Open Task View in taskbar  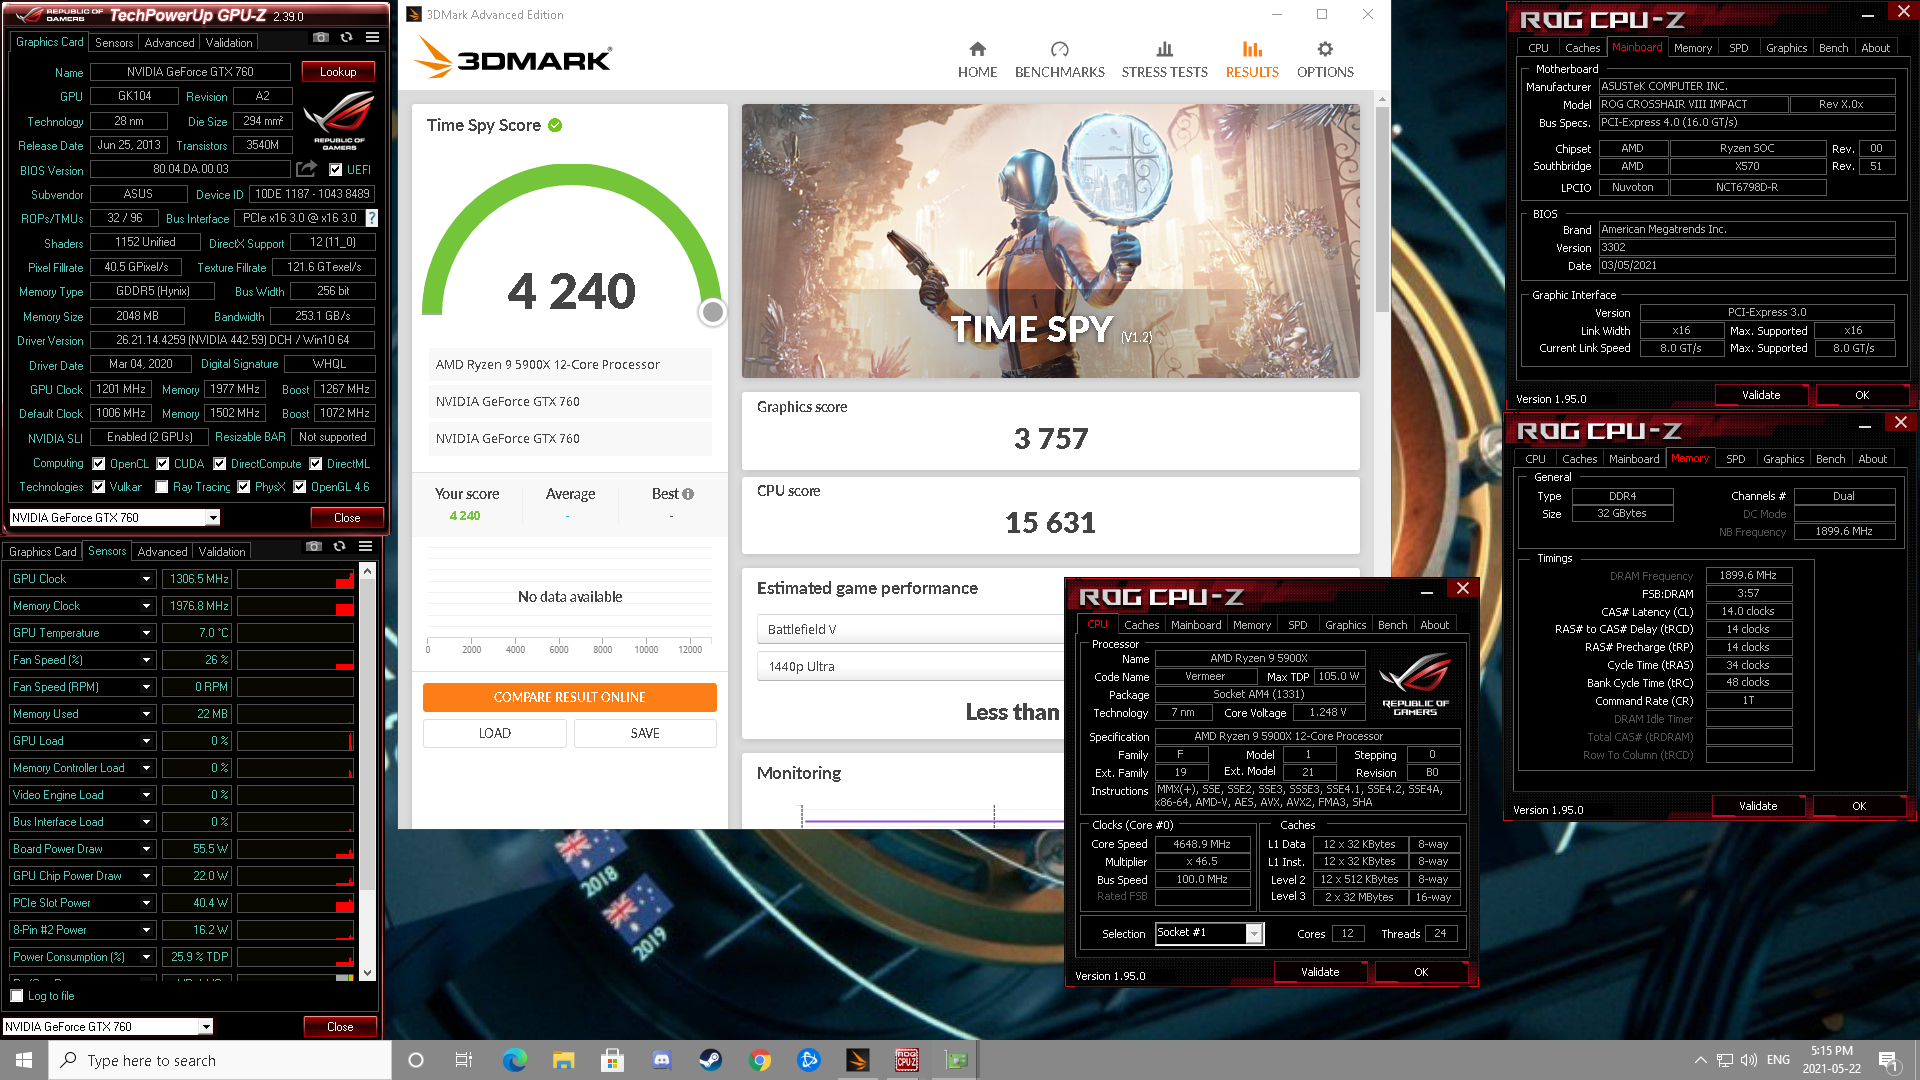pos(464,1060)
